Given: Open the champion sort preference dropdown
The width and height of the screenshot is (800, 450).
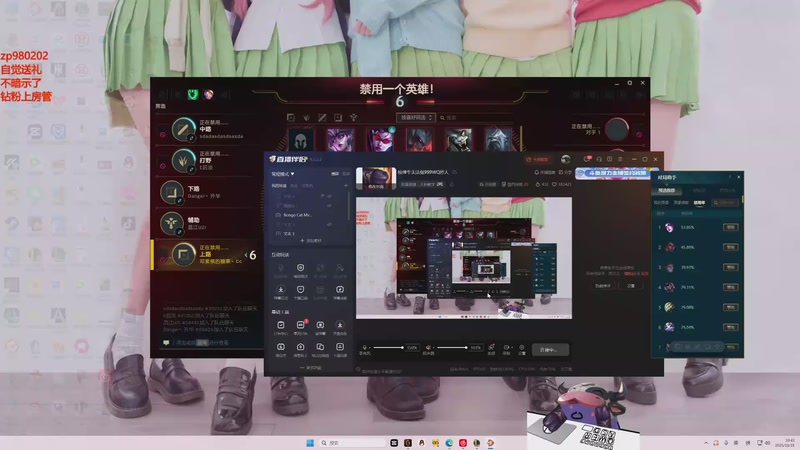Looking at the screenshot, I should click(416, 117).
